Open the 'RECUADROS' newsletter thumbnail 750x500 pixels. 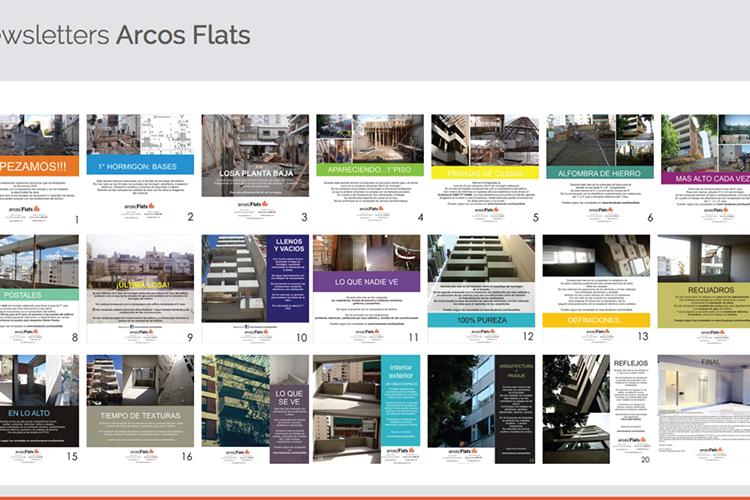pos(704,289)
